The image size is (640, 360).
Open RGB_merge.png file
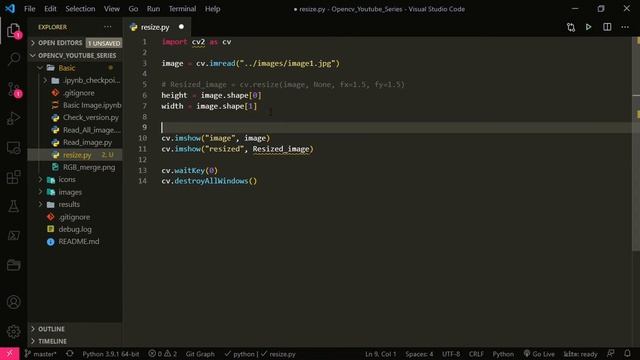click(x=75, y=167)
